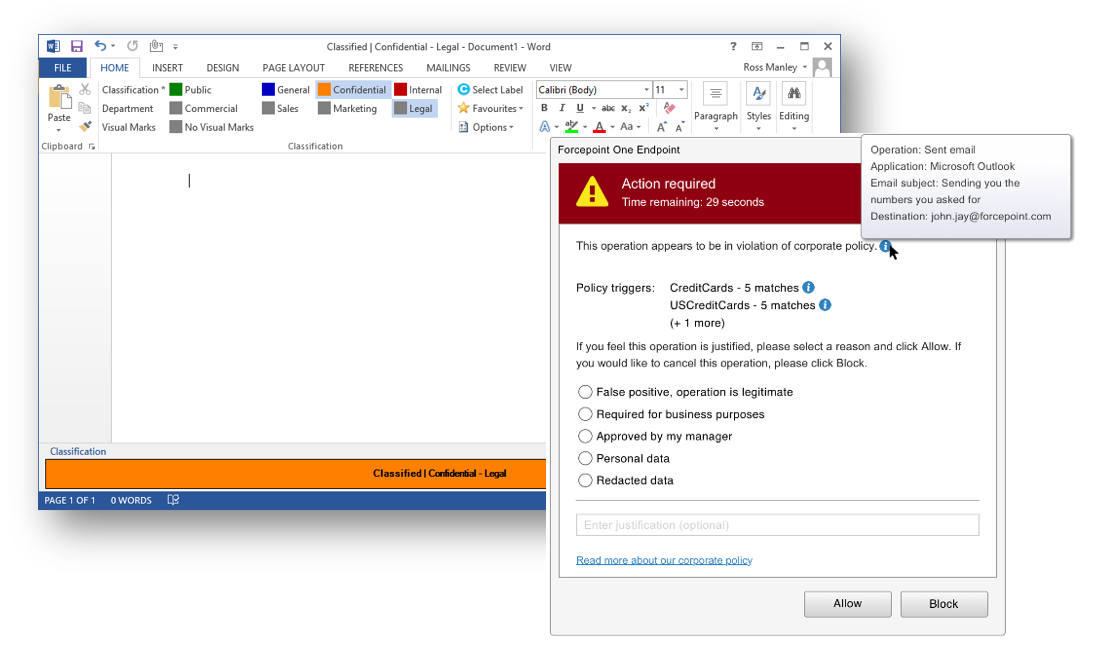
Task: Open the PAGE LAYOUT tab
Action: point(293,68)
